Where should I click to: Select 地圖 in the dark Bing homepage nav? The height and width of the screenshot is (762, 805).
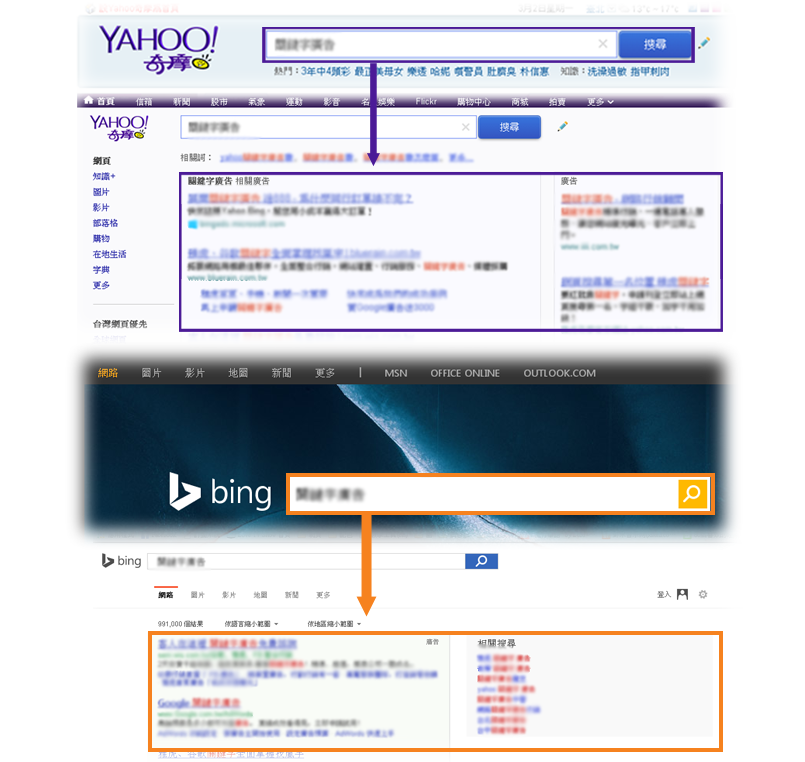[238, 373]
